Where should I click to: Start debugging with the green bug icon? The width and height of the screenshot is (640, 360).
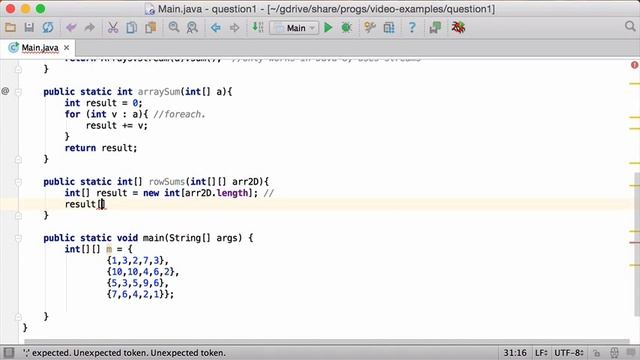pos(347,28)
